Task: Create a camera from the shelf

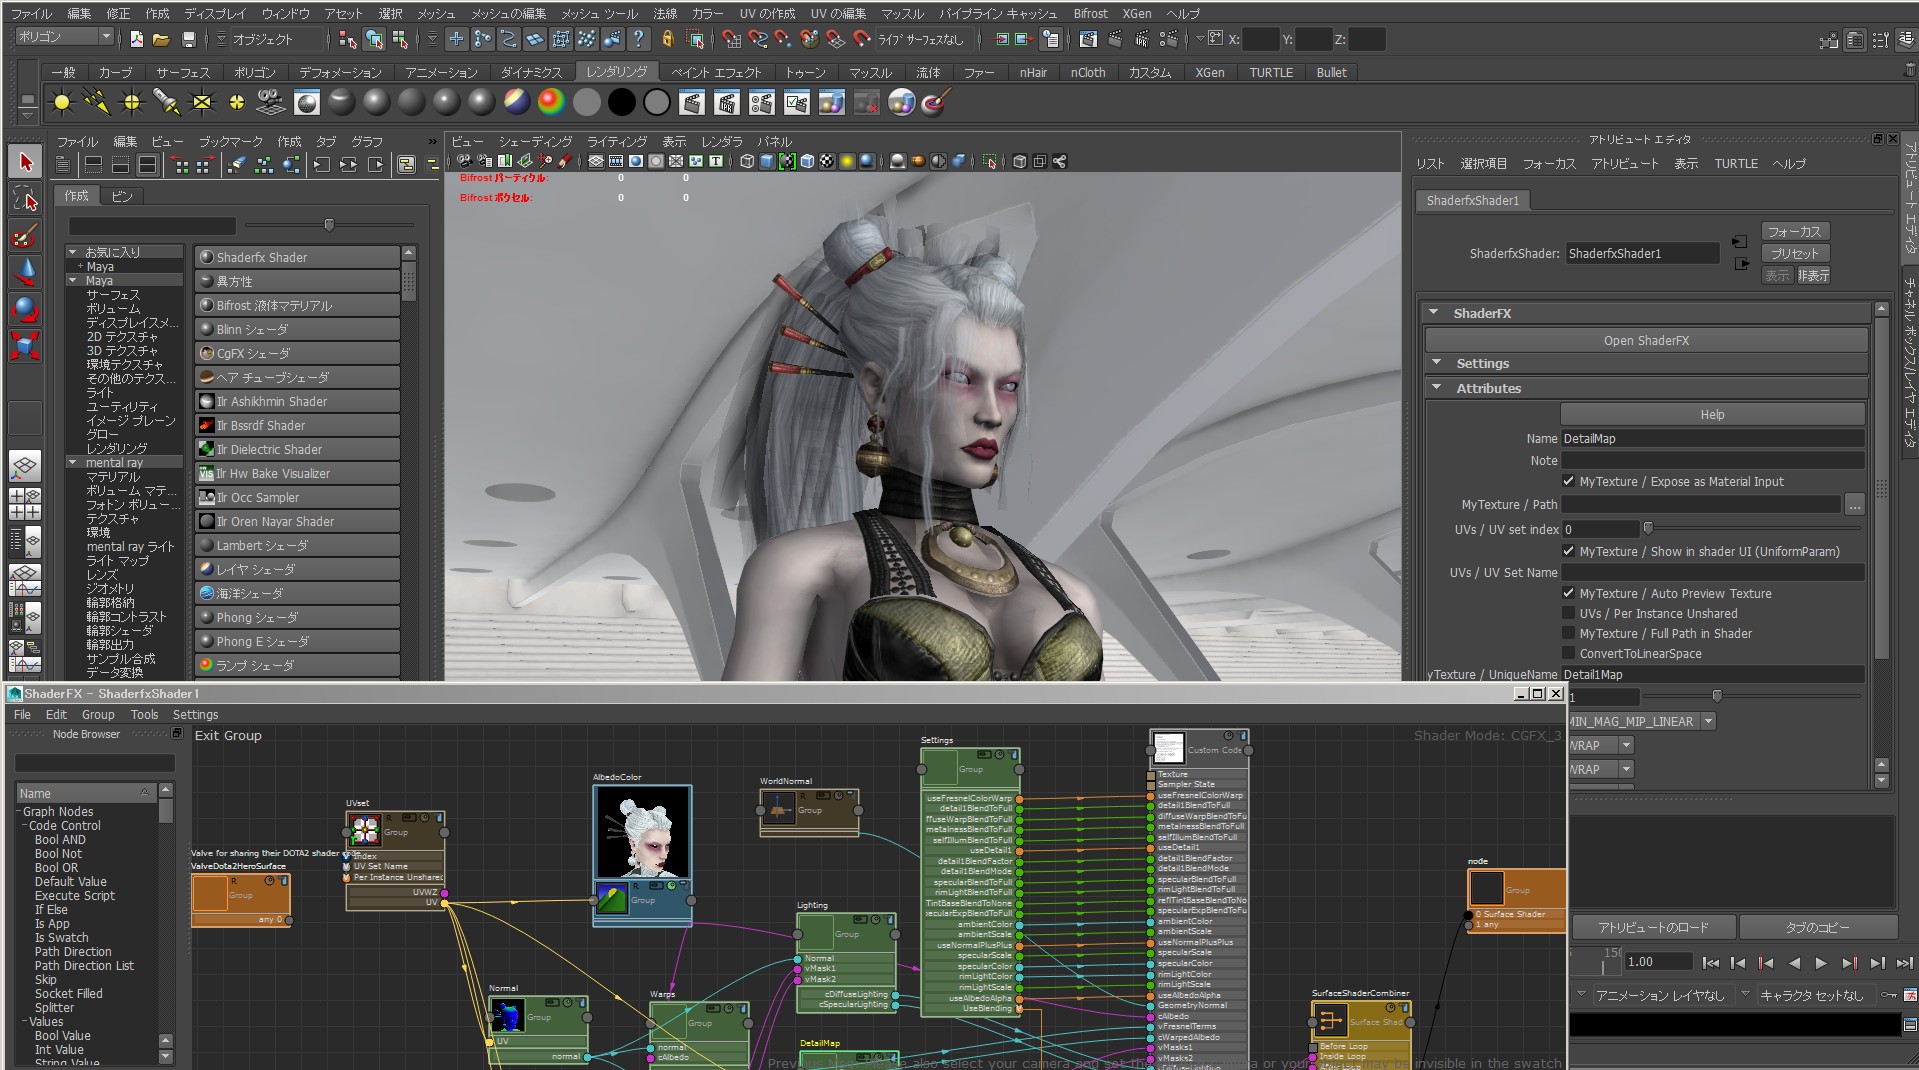Action: pyautogui.click(x=272, y=102)
